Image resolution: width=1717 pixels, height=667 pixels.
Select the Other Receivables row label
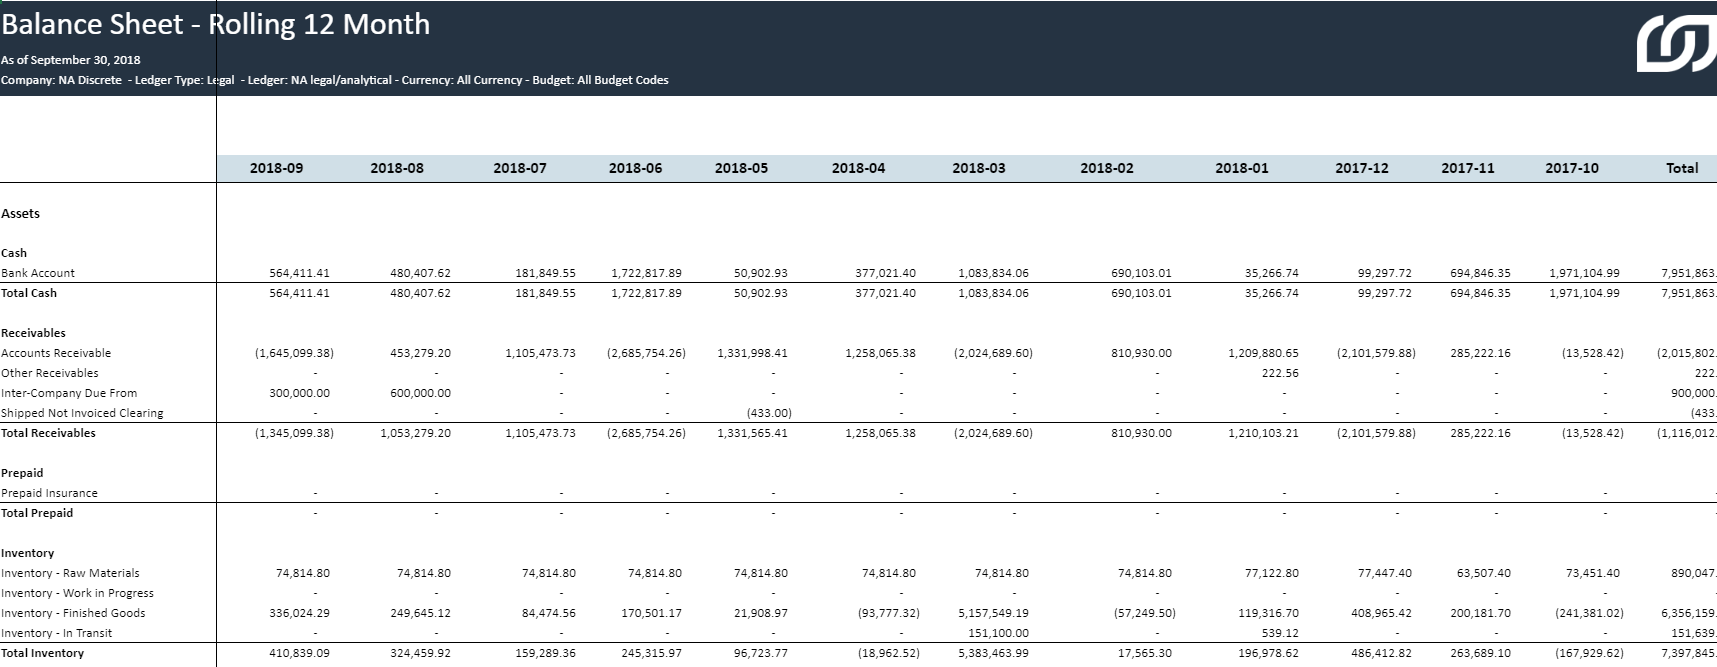click(x=50, y=373)
